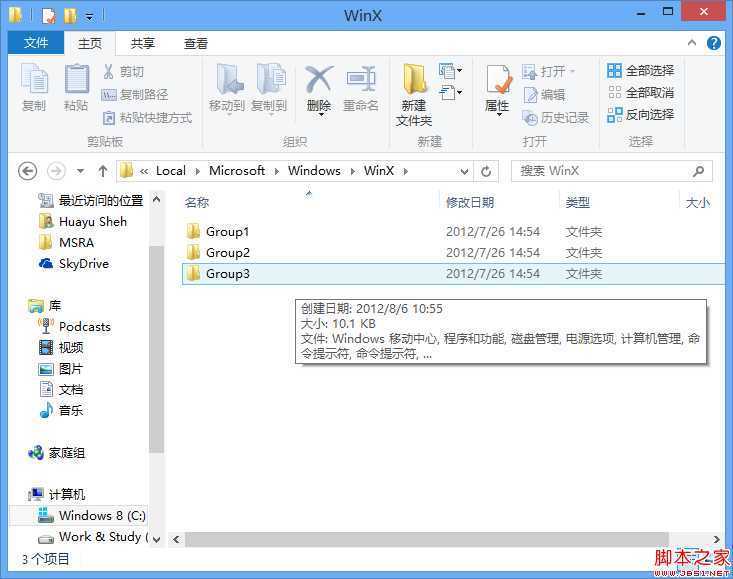Click Copy path (复制路径)

tap(135, 95)
